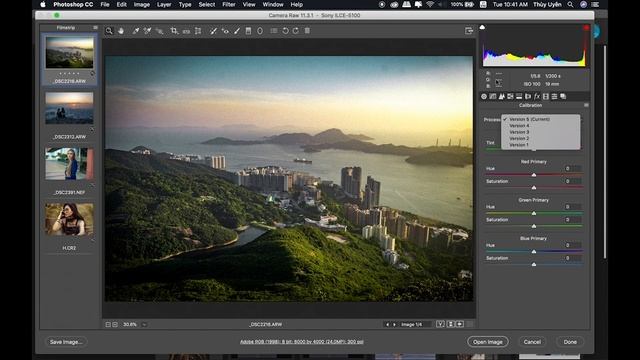Rotate image counterclockwise
The height and width of the screenshot is (360, 640).
click(x=285, y=31)
